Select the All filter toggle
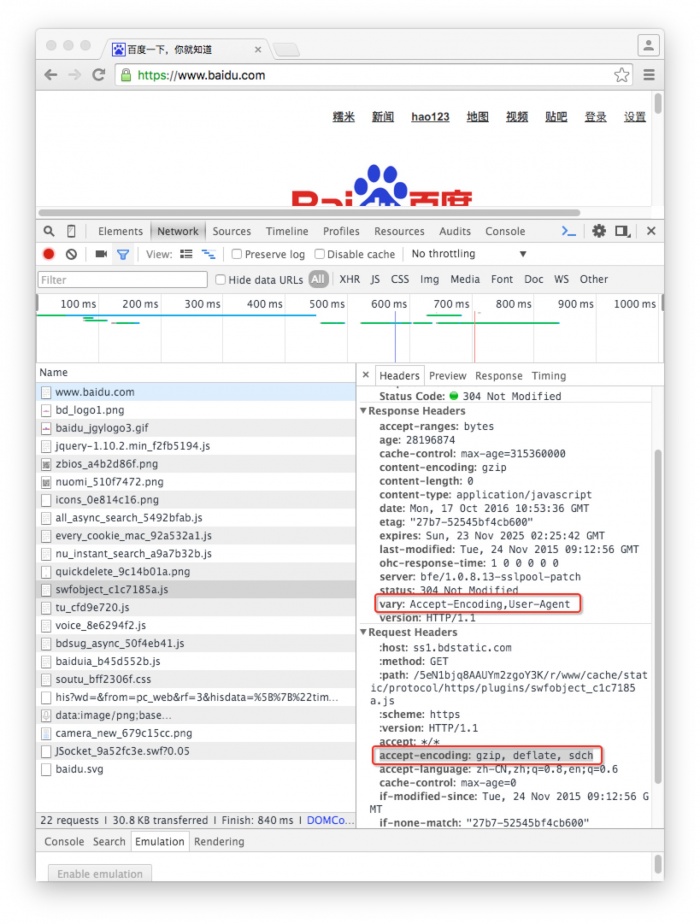The image size is (700, 924). pos(318,279)
